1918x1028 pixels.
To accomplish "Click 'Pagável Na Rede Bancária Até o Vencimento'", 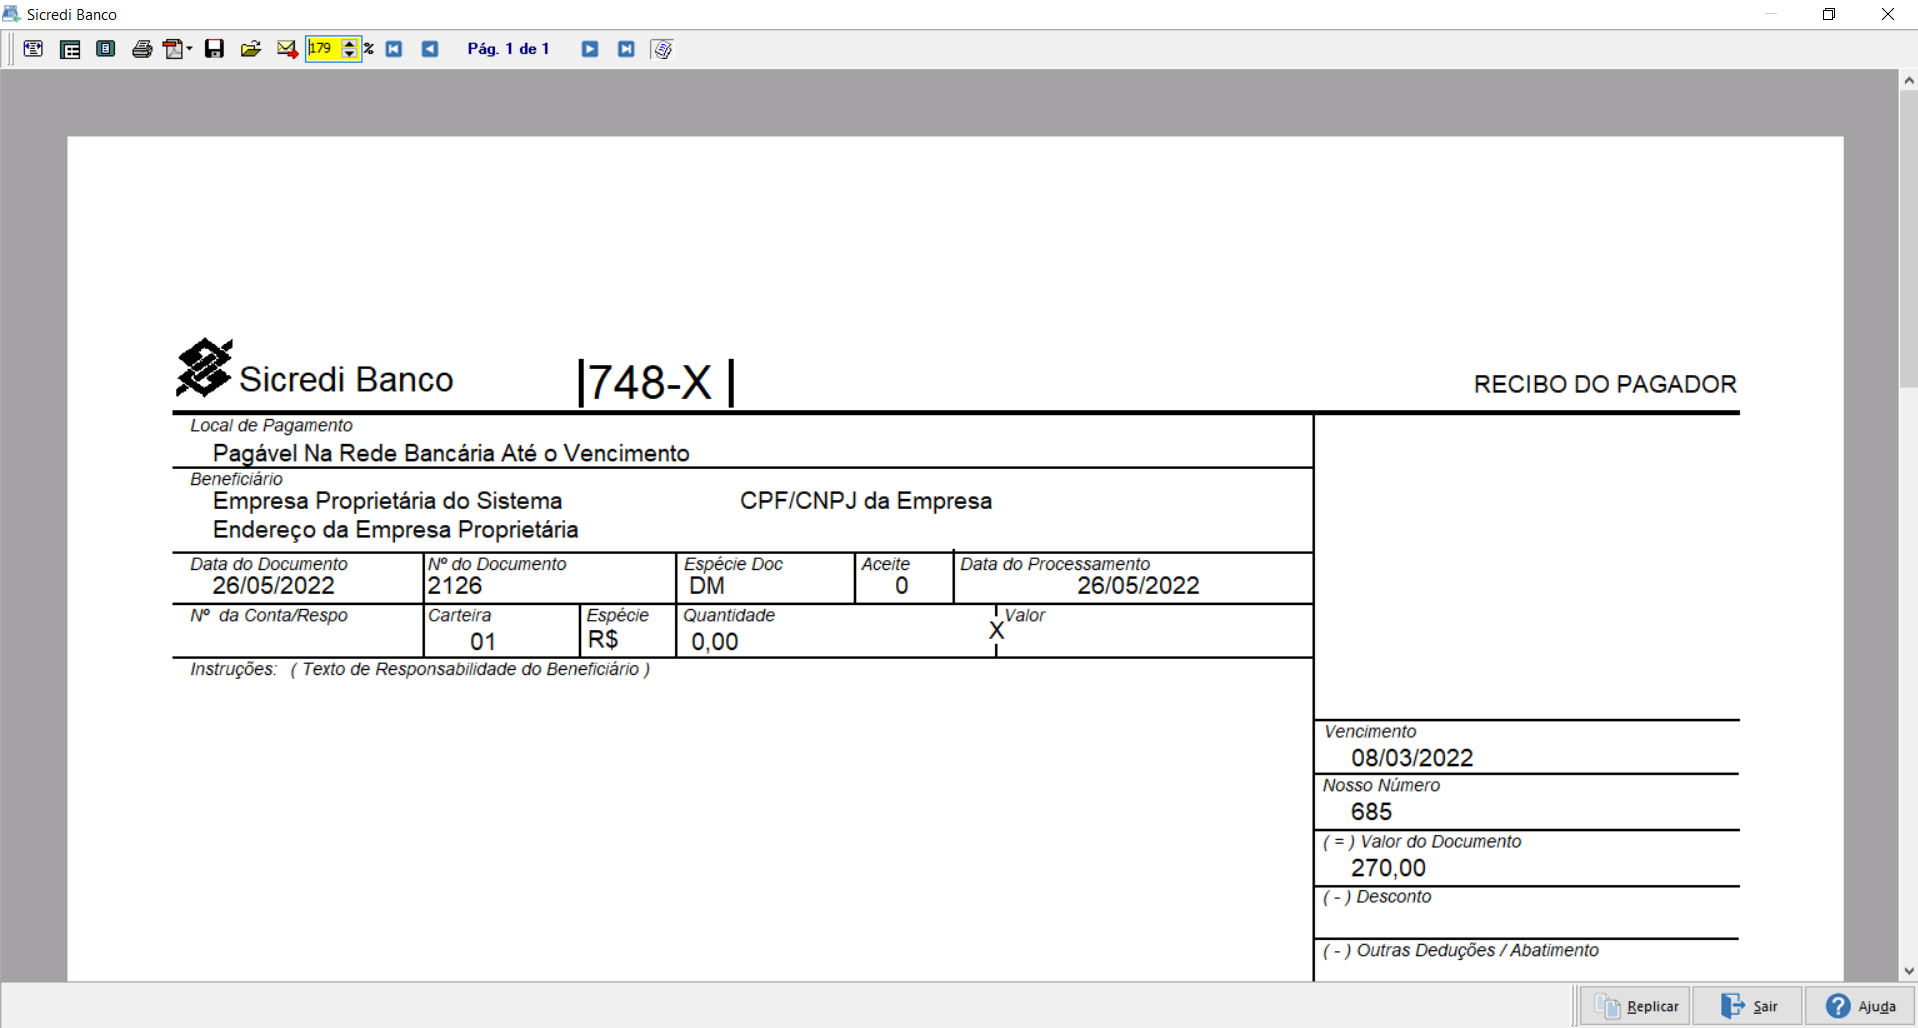I will point(451,453).
